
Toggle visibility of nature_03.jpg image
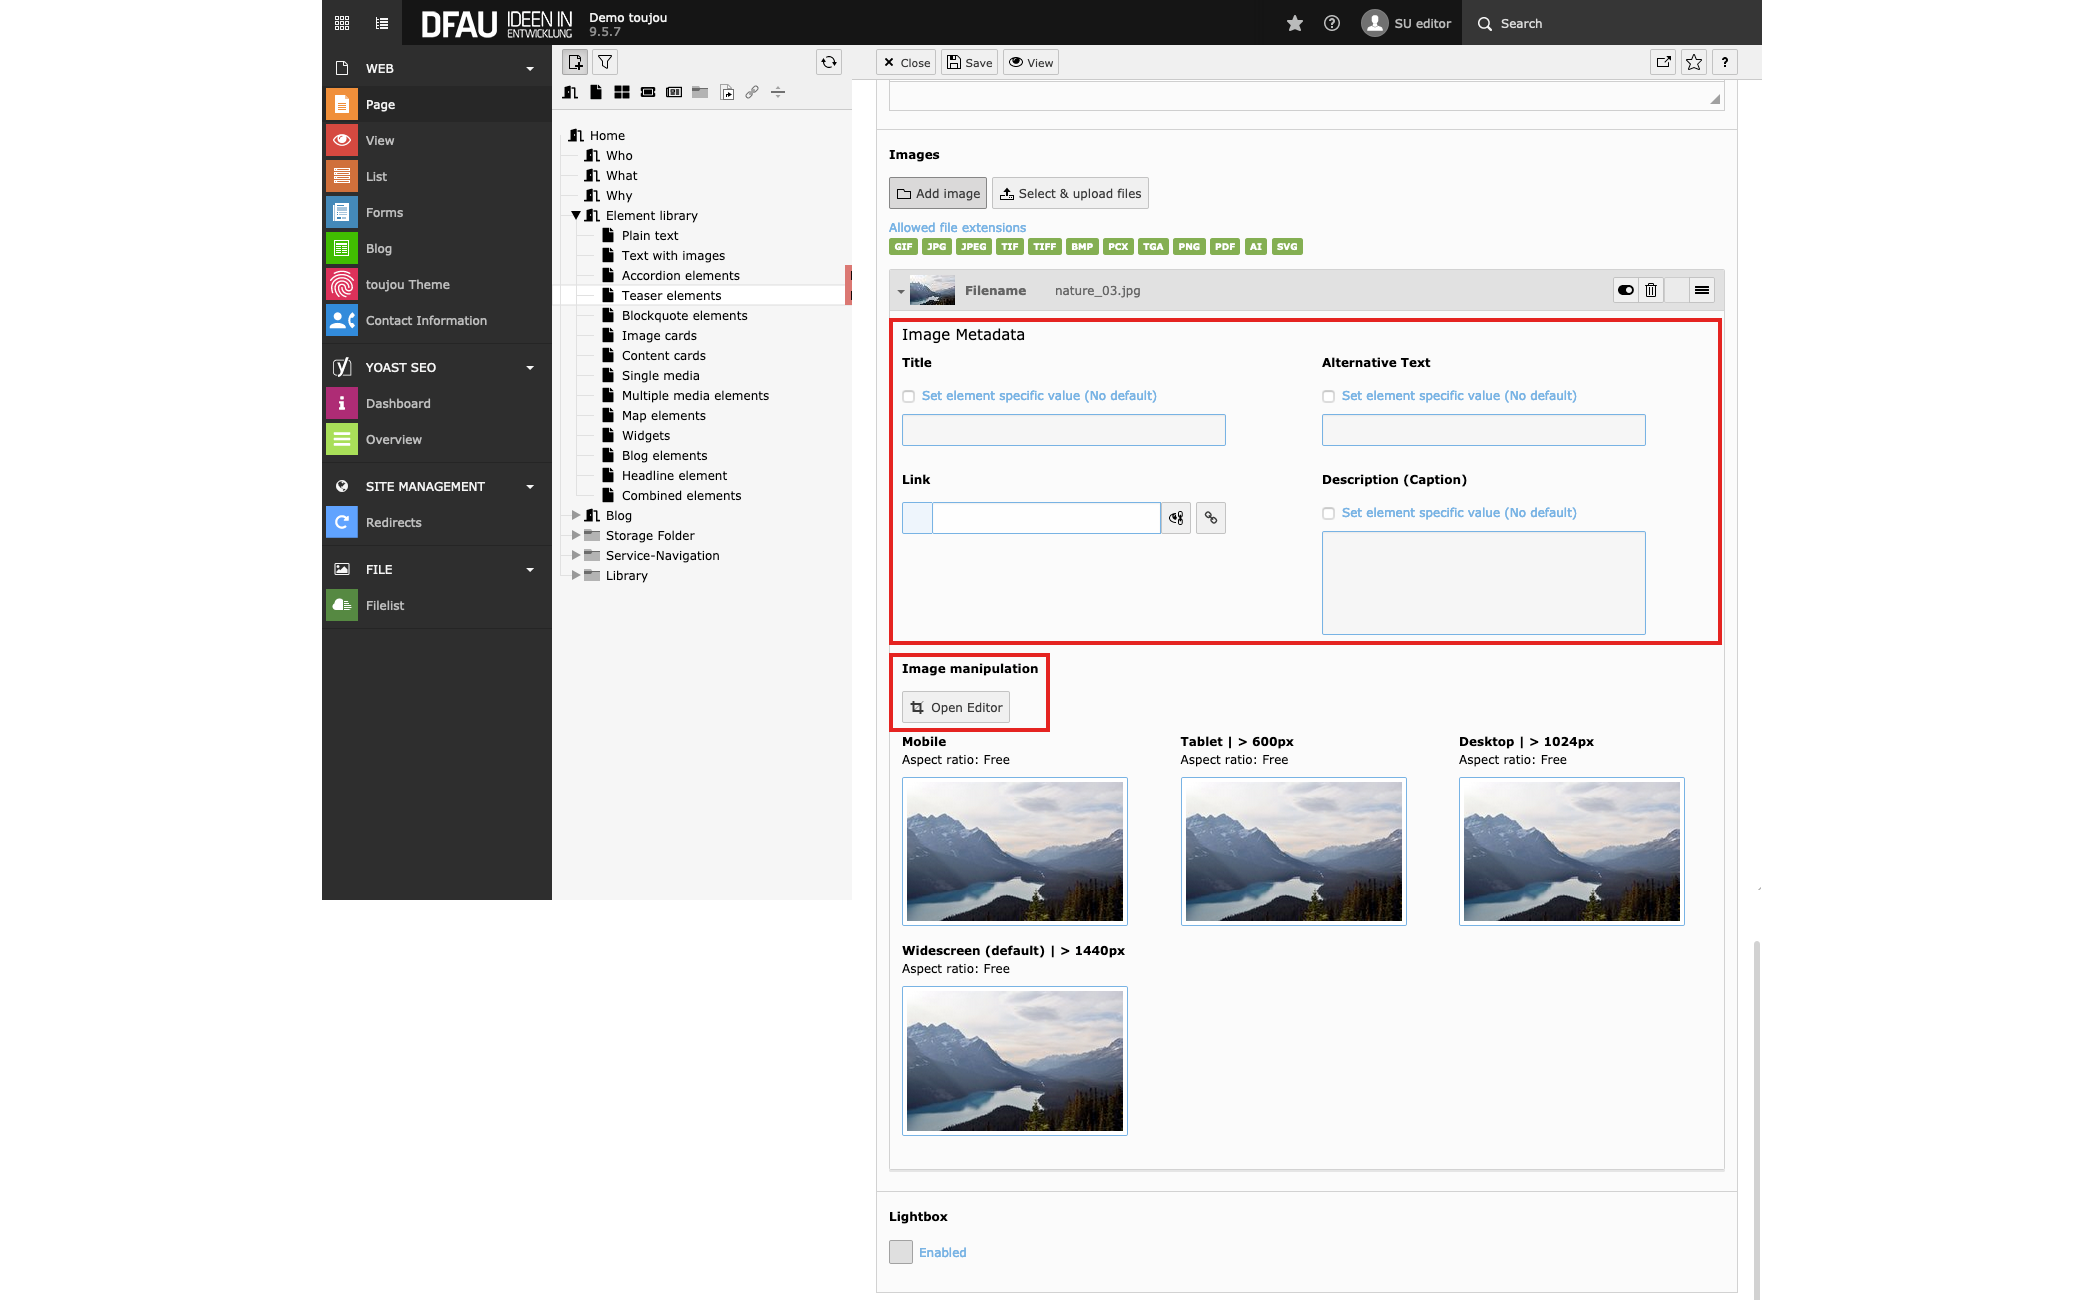(1626, 290)
